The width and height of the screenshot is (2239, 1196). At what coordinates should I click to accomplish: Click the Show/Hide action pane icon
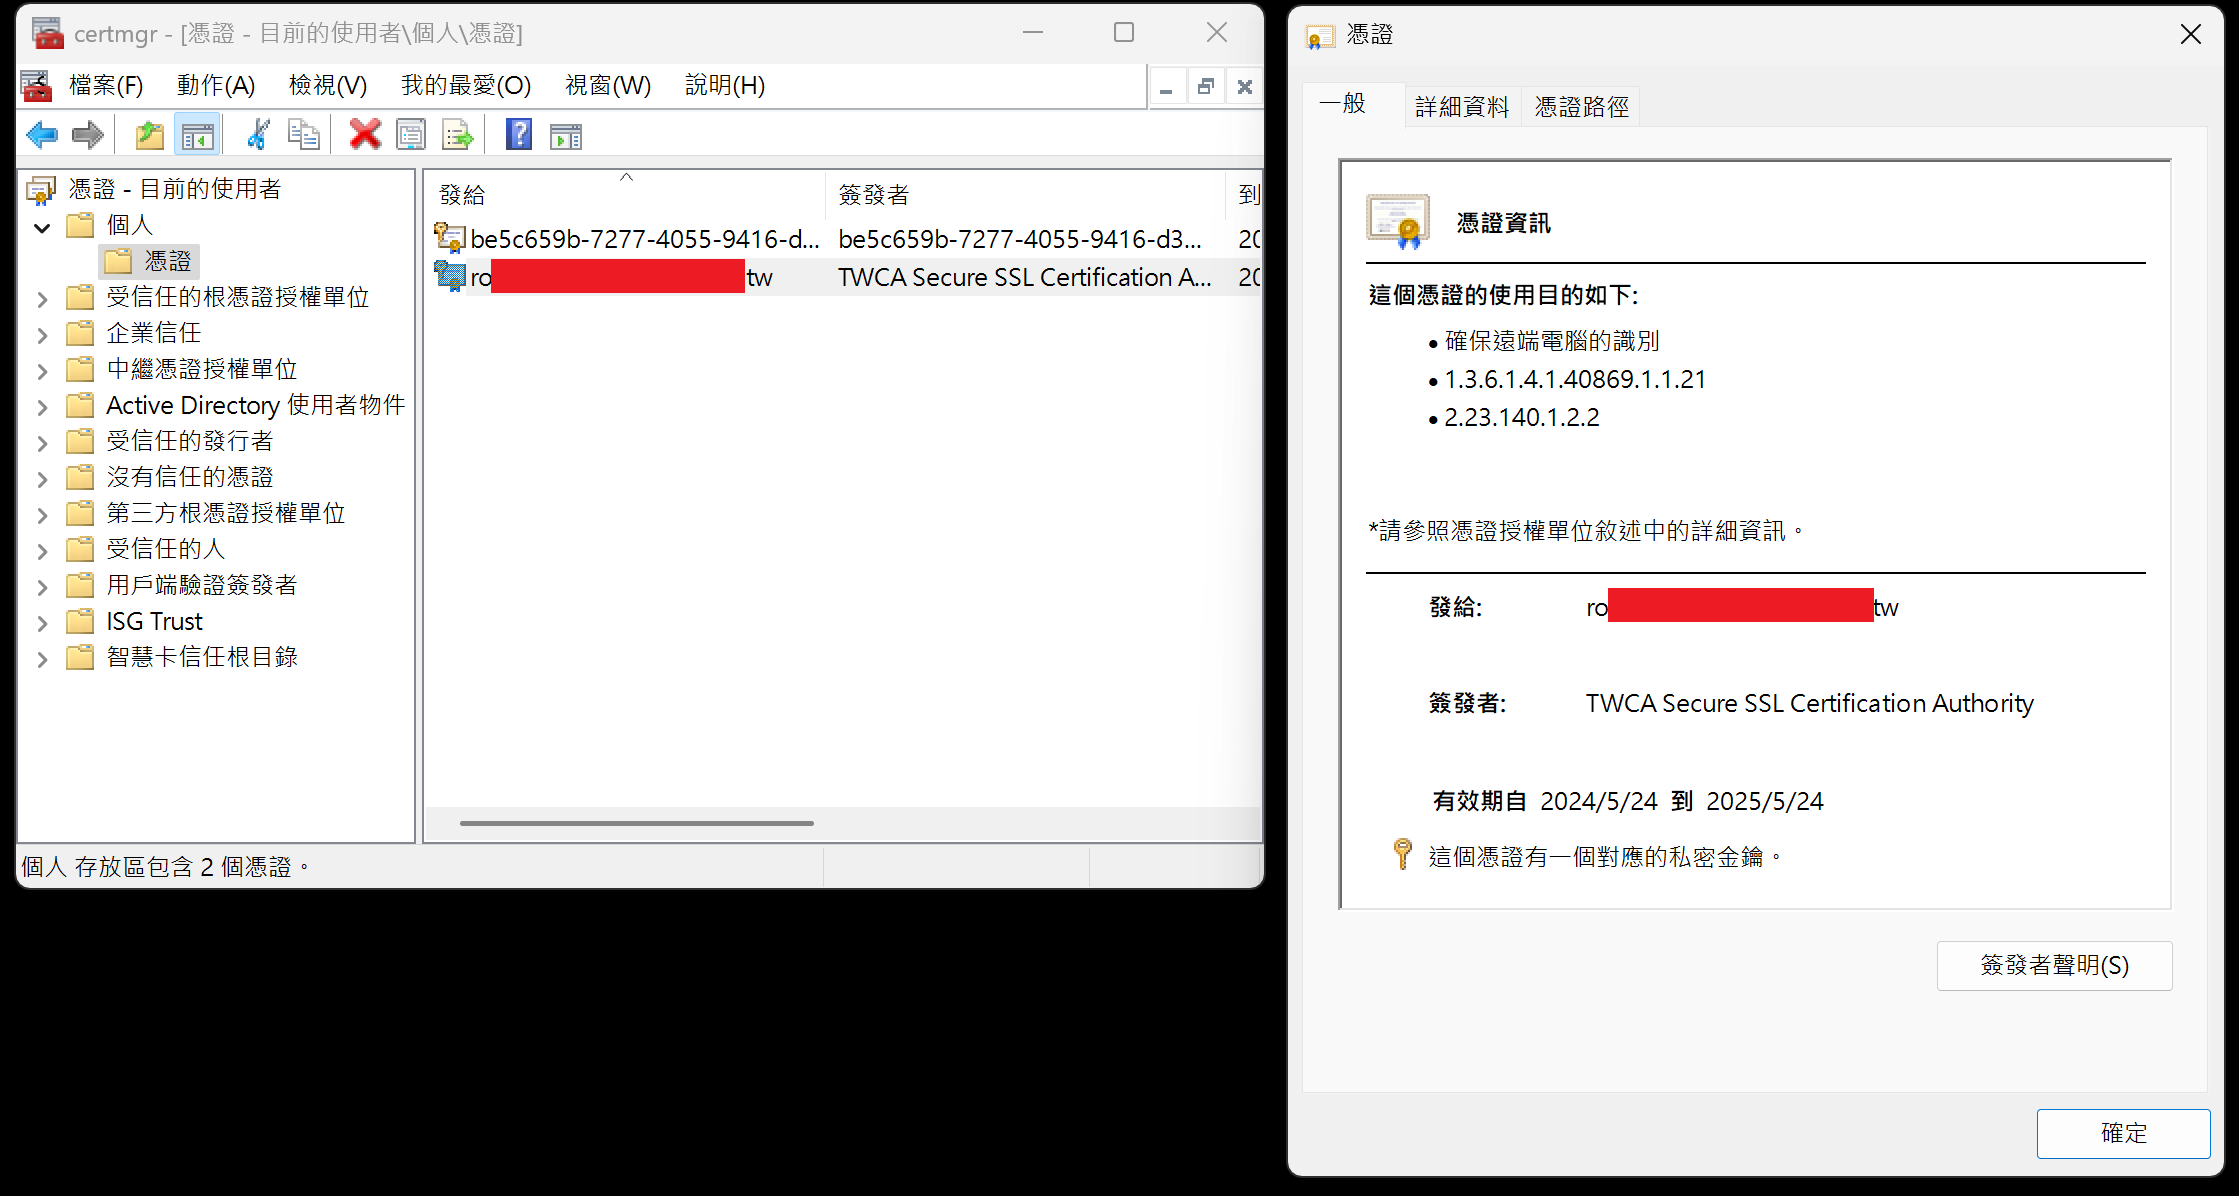(x=566, y=134)
